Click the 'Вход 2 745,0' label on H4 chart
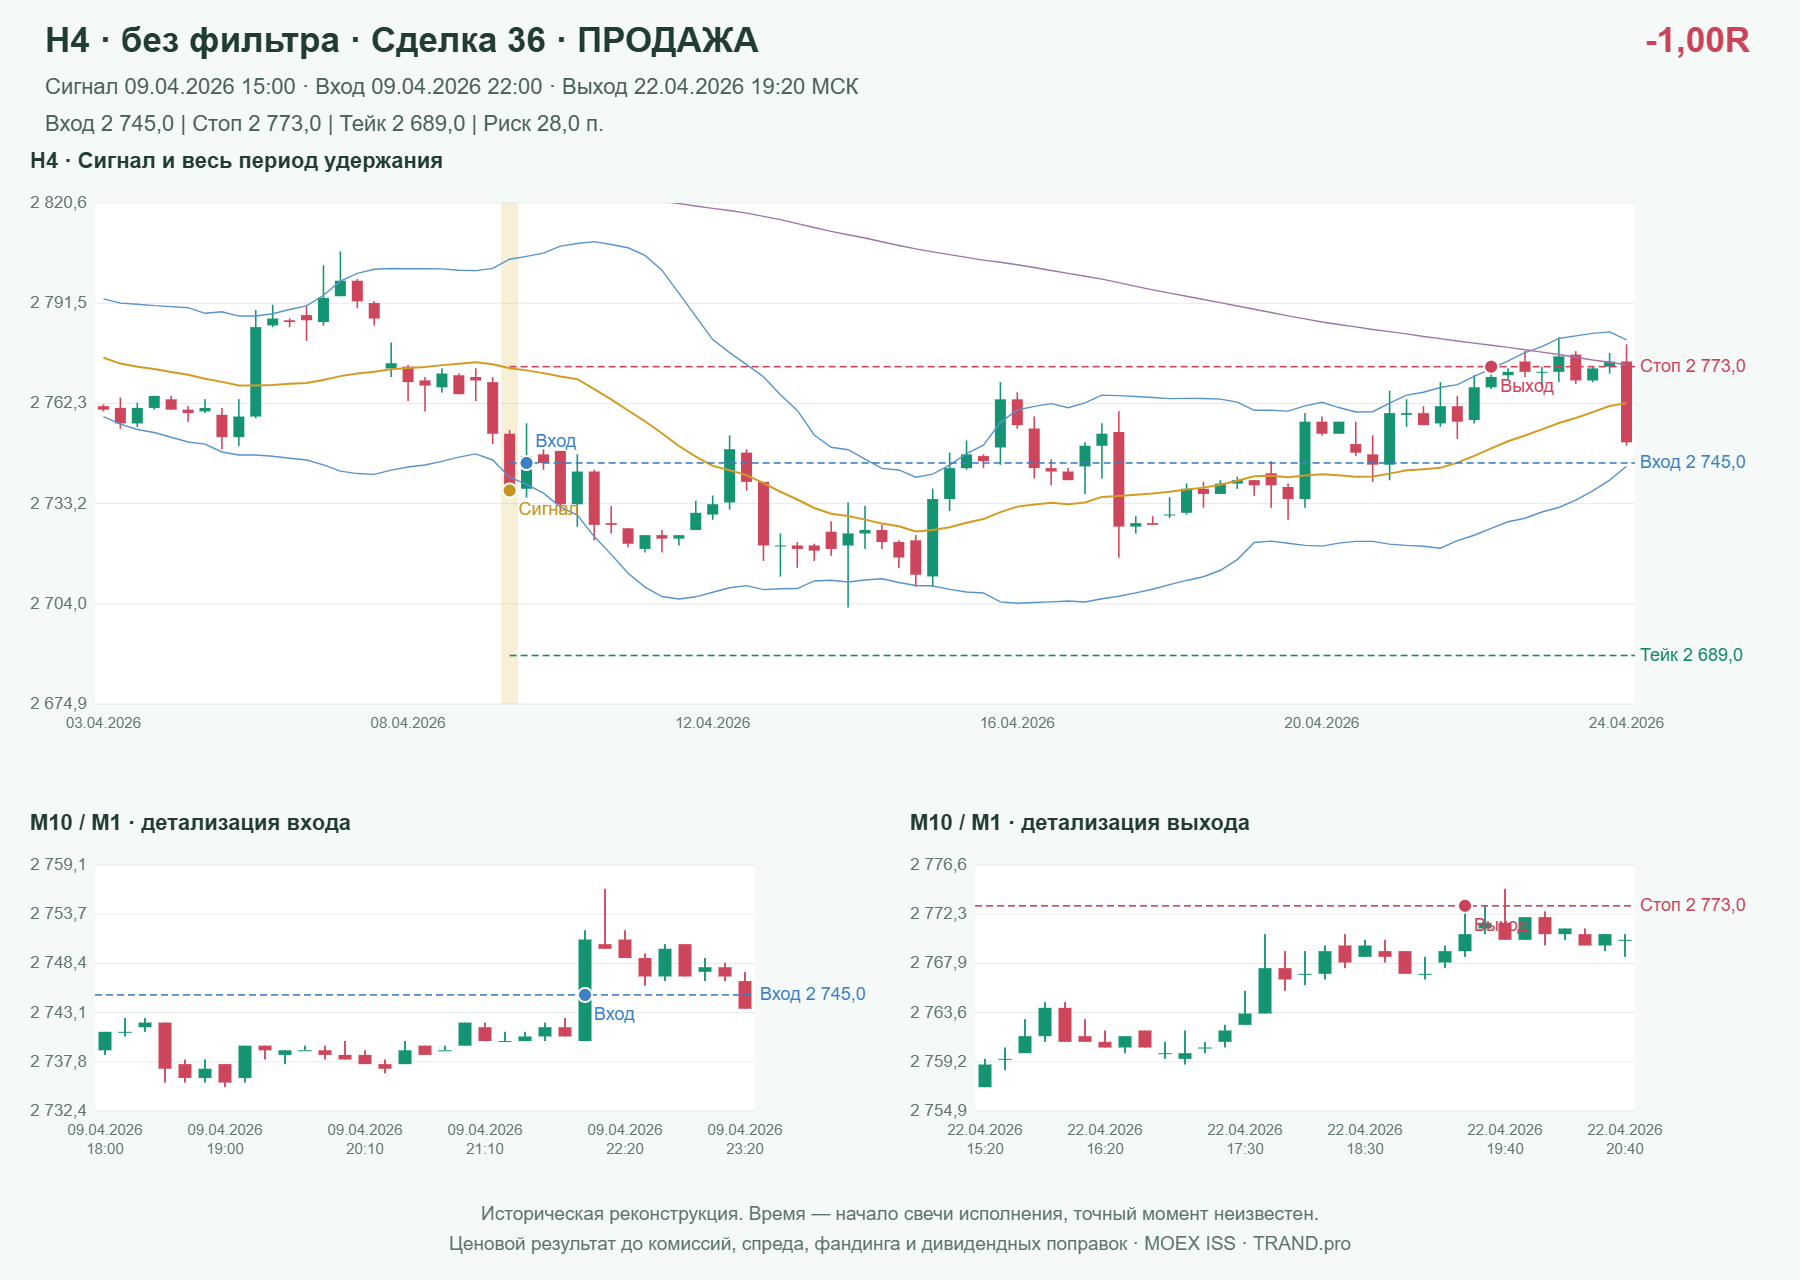Image resolution: width=1800 pixels, height=1280 pixels. click(x=1692, y=462)
